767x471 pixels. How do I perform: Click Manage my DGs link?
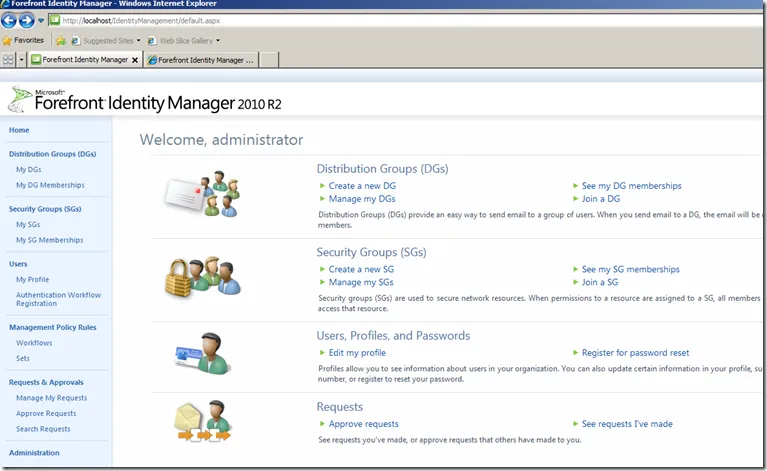click(362, 199)
